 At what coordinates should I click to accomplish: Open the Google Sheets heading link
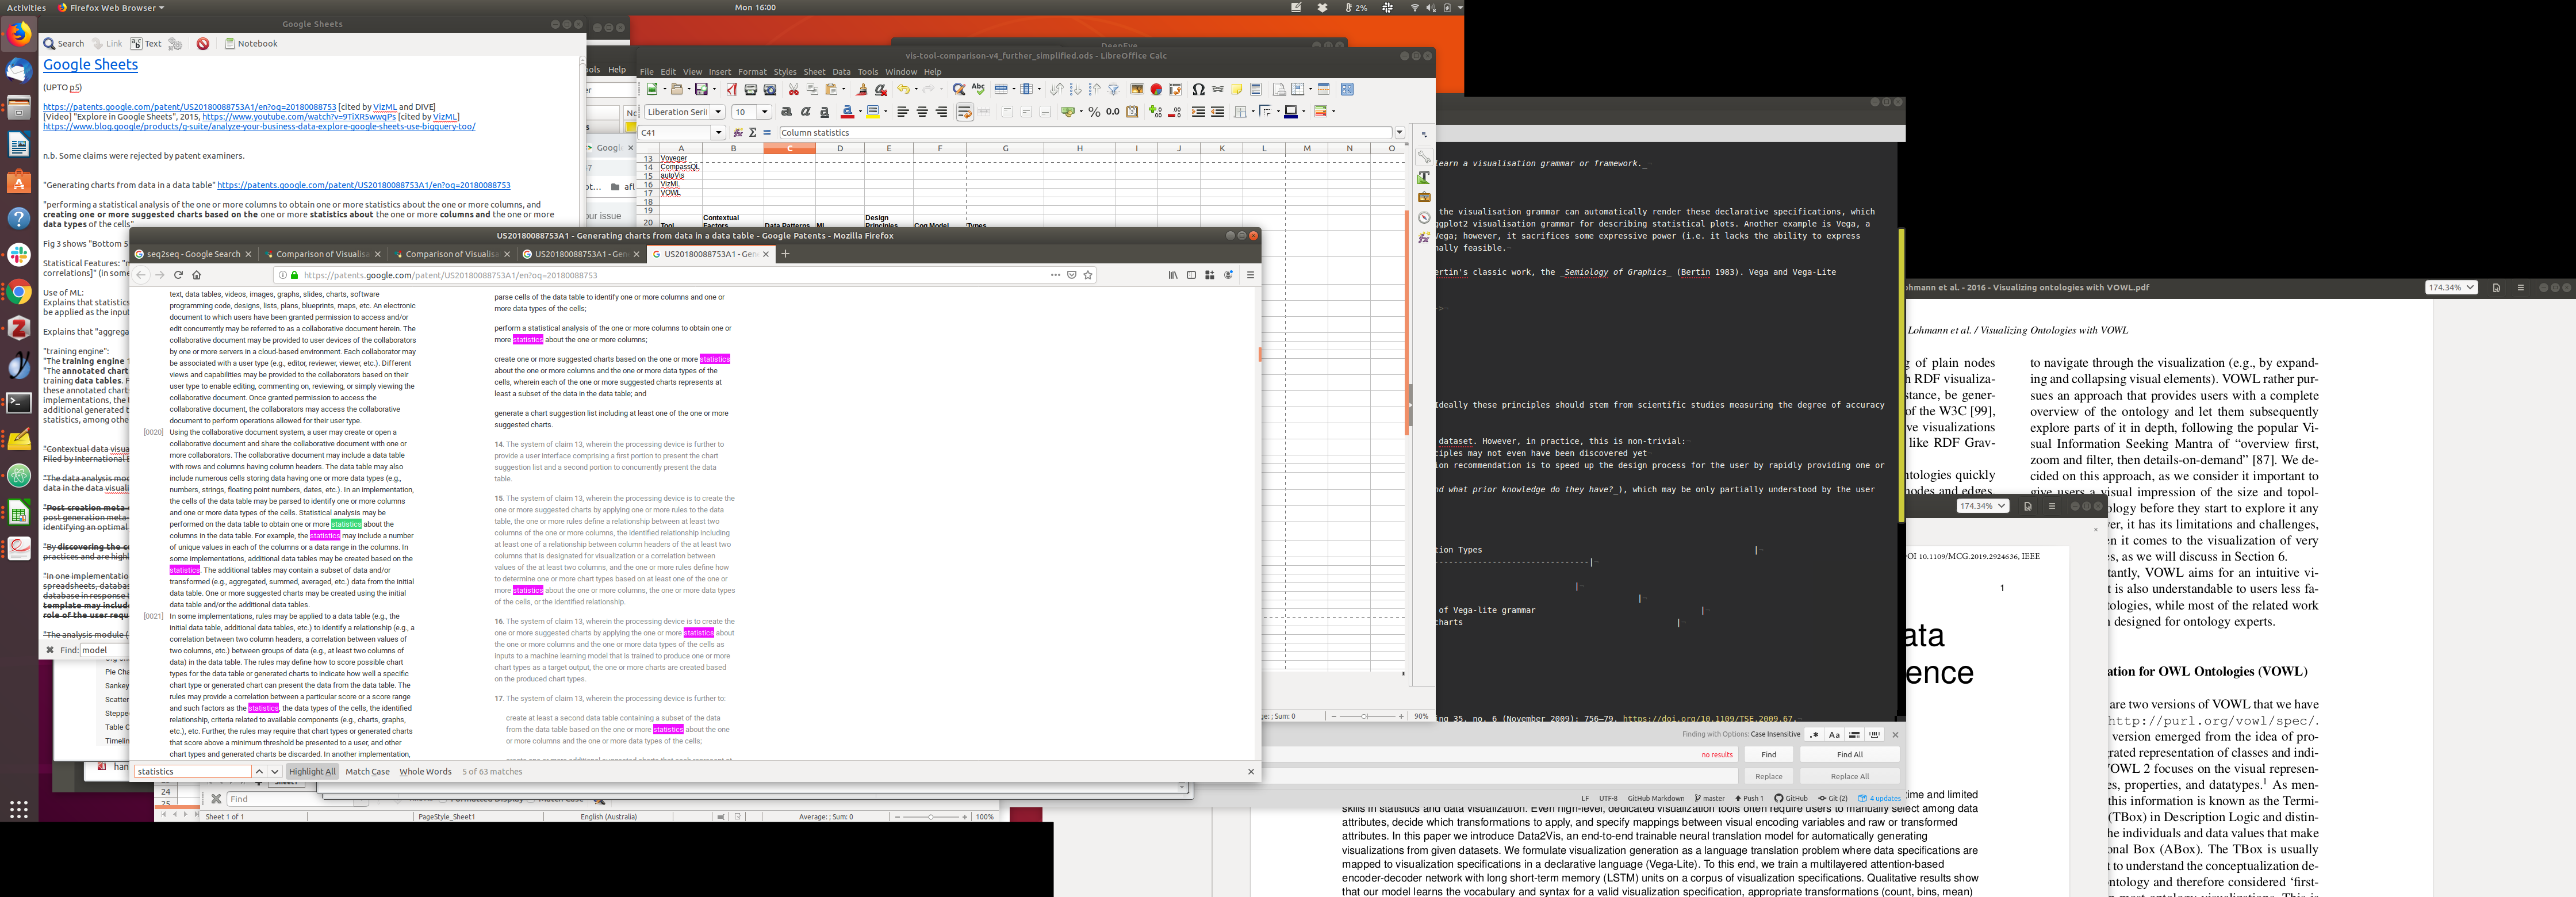pyautogui.click(x=90, y=65)
